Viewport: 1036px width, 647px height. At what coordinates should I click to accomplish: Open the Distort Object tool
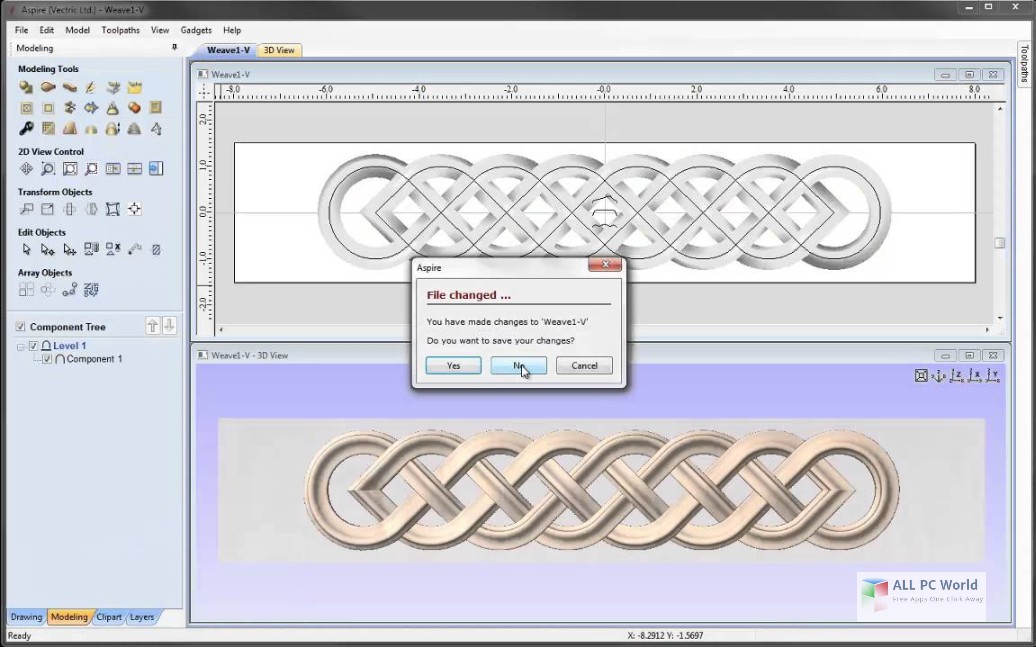[x=113, y=209]
